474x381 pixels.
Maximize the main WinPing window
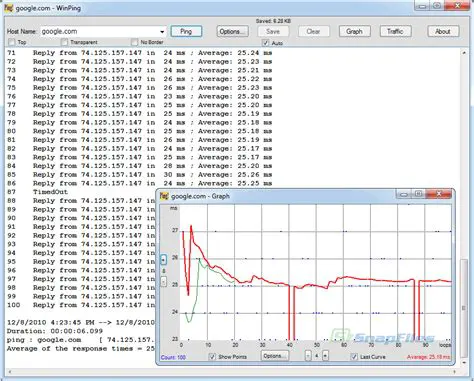click(437, 6)
